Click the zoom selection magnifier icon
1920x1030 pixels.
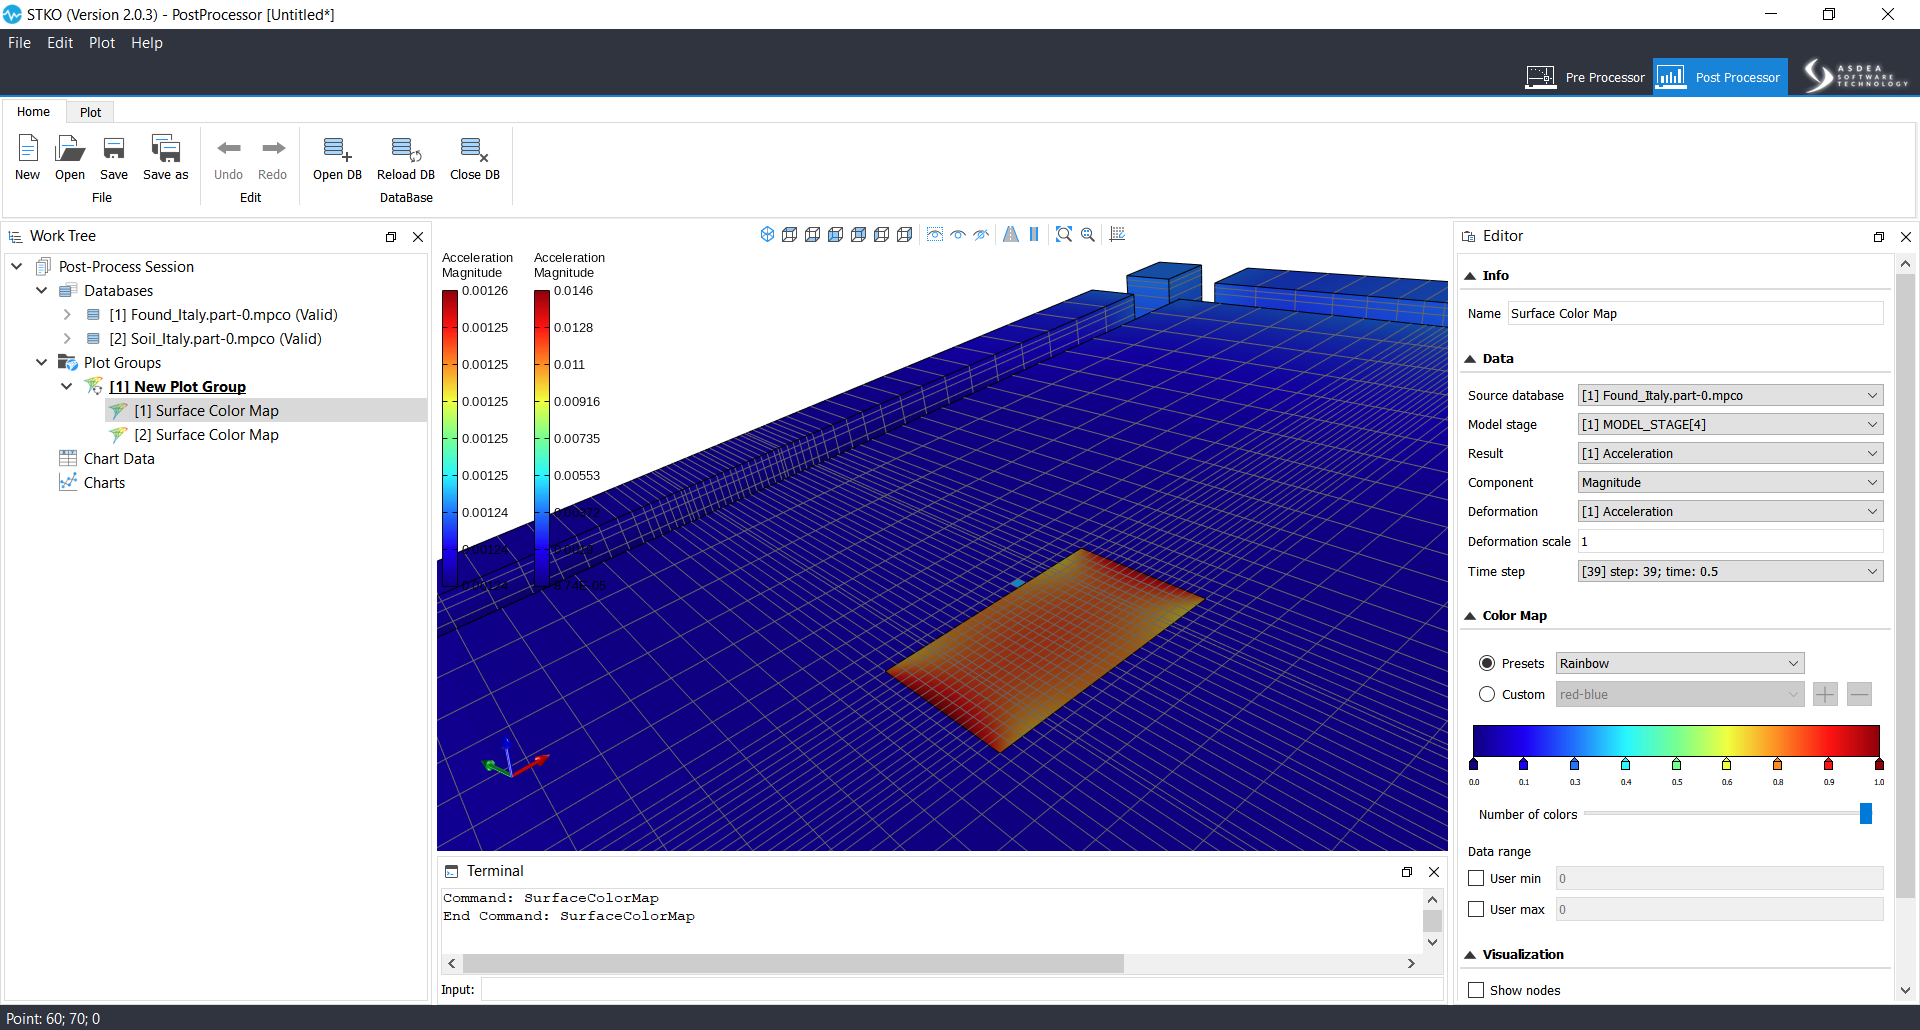(1088, 234)
